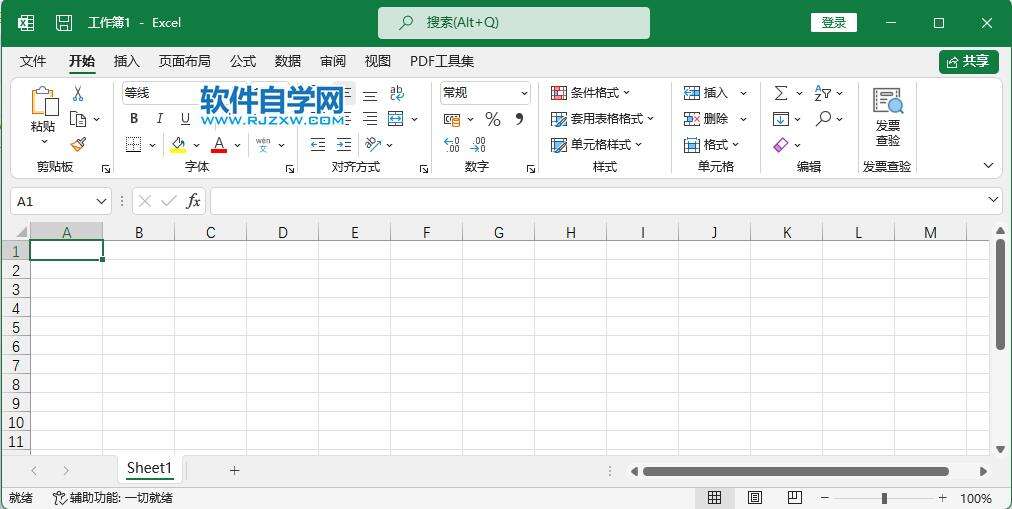The image size is (1012, 509).
Task: Select the Sheet1 worksheet tab
Action: [x=150, y=468]
